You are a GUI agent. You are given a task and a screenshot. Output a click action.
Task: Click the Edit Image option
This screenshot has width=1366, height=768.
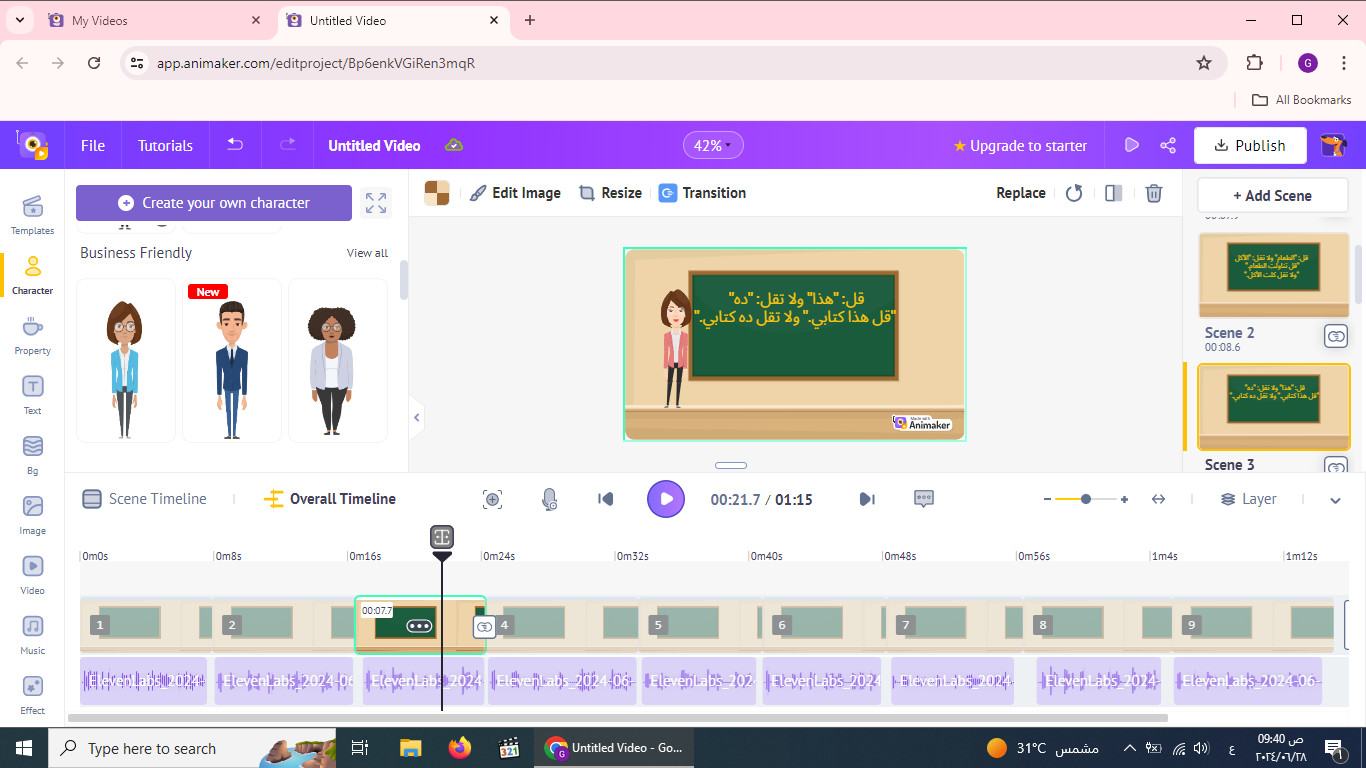click(515, 193)
